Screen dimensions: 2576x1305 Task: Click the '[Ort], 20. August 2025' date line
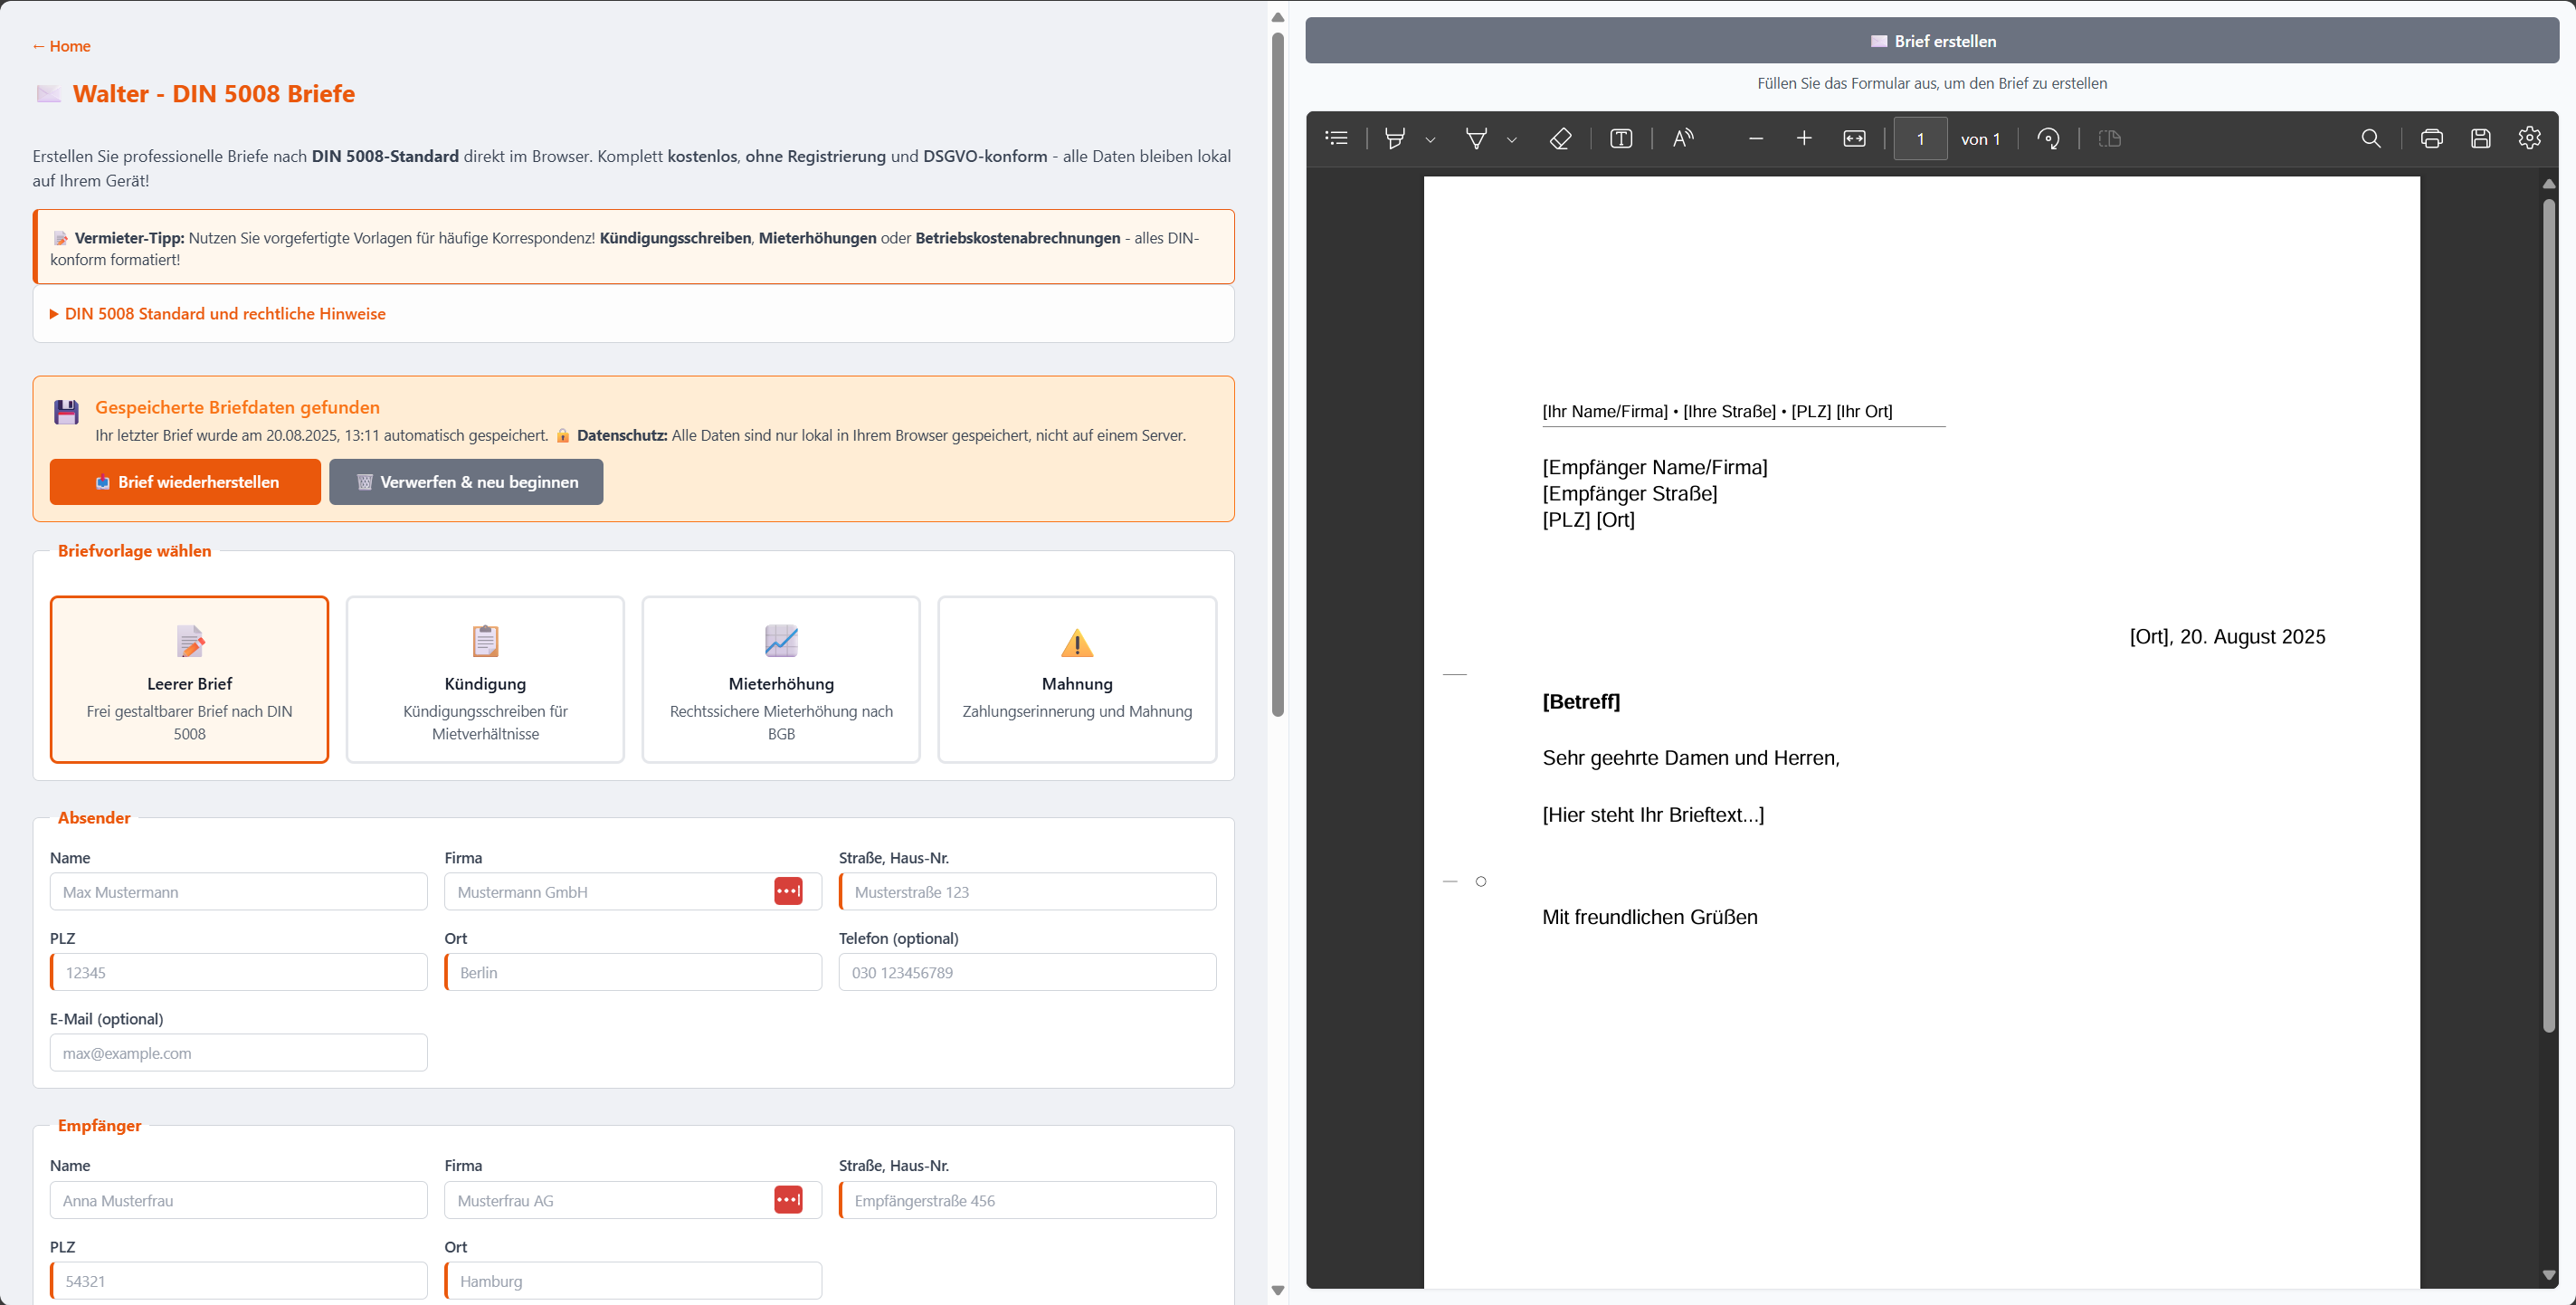[2227, 637]
